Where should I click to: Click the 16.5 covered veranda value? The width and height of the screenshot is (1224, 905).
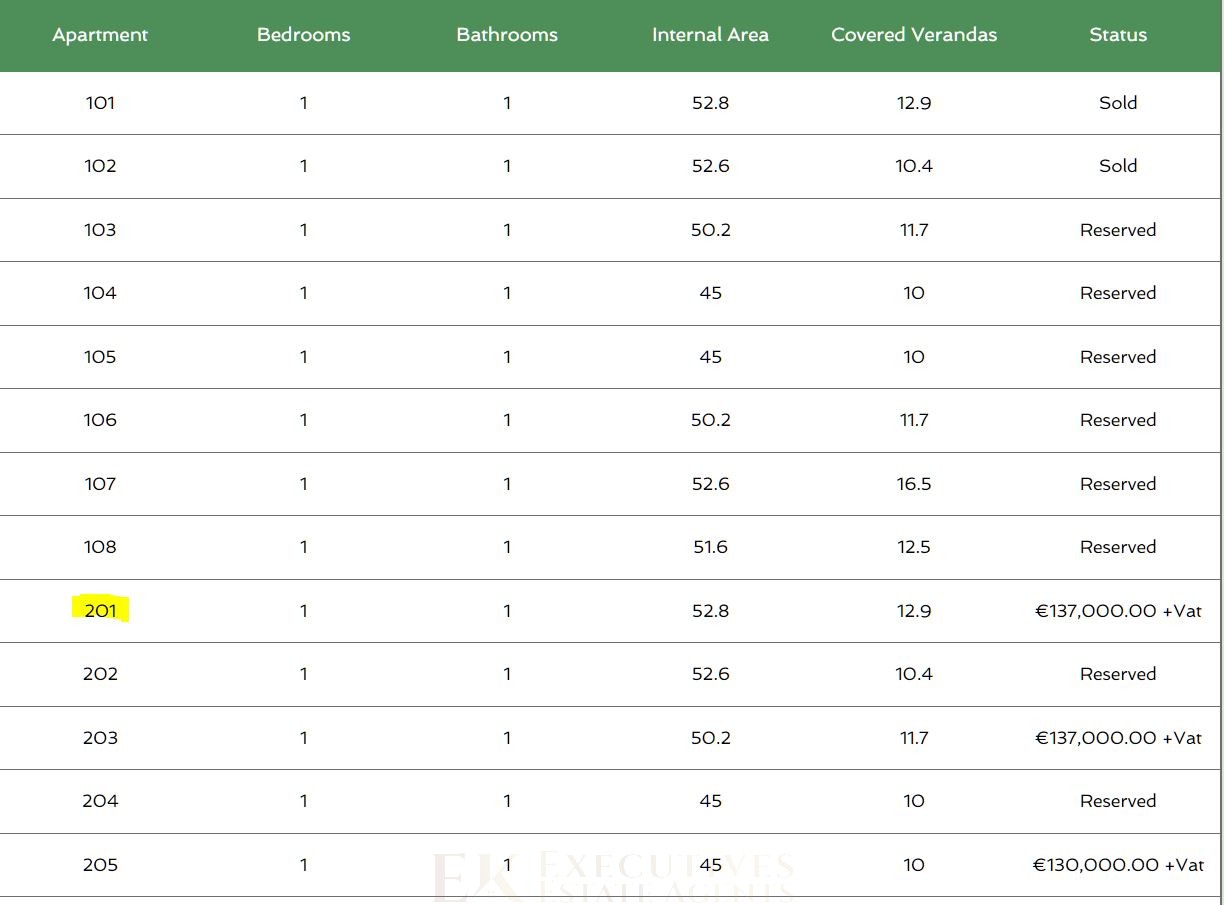(914, 484)
